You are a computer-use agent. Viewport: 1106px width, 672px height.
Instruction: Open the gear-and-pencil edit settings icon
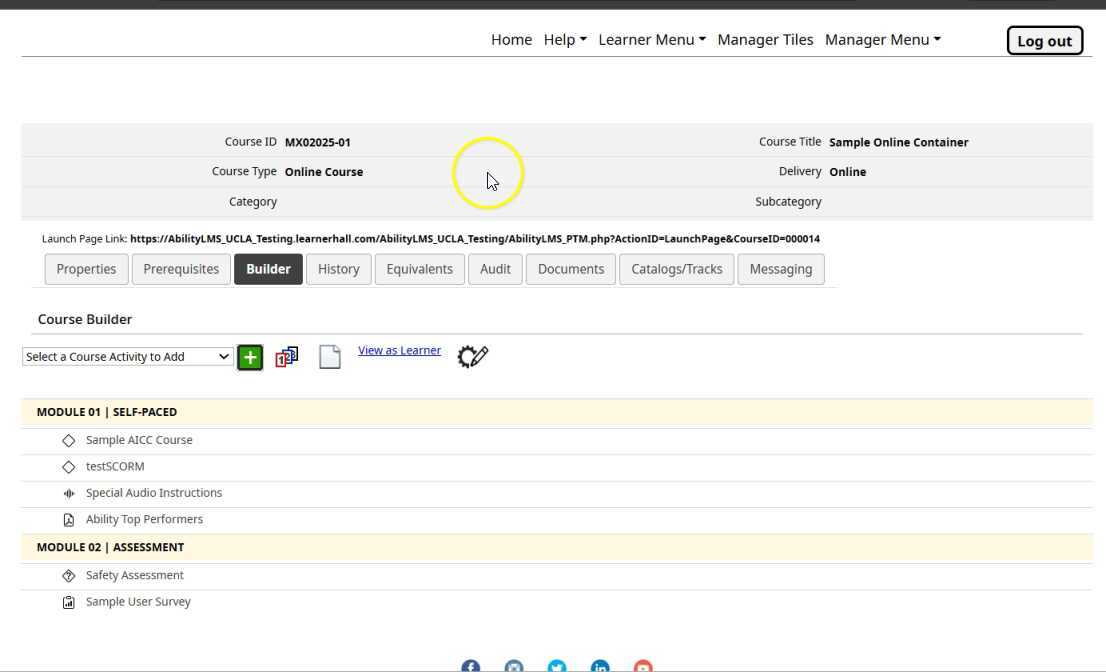click(x=472, y=356)
